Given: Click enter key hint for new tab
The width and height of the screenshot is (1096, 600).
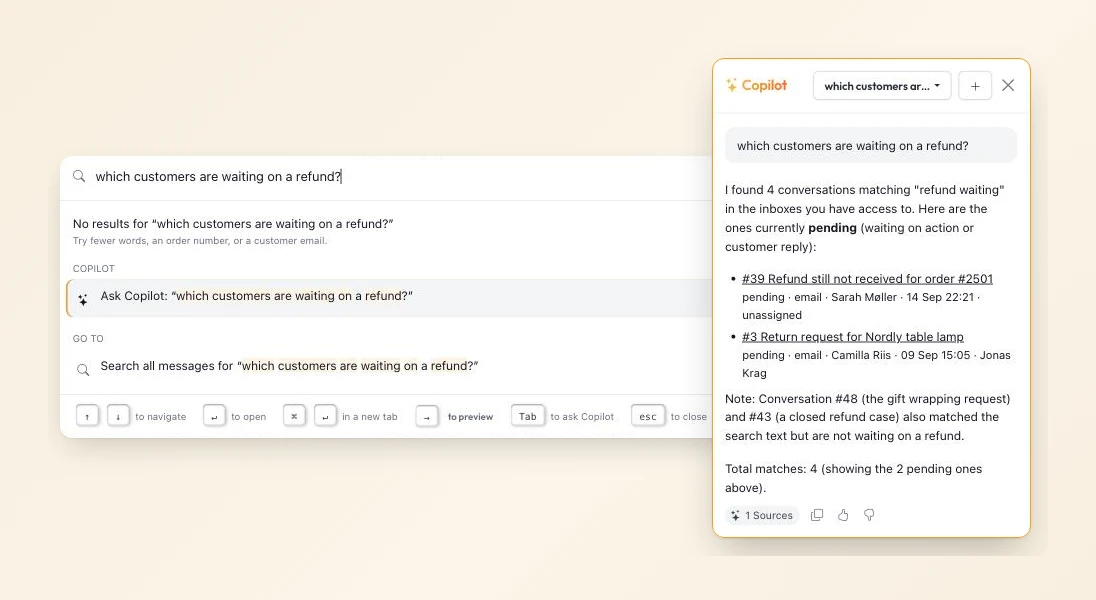Looking at the screenshot, I should click(325, 416).
